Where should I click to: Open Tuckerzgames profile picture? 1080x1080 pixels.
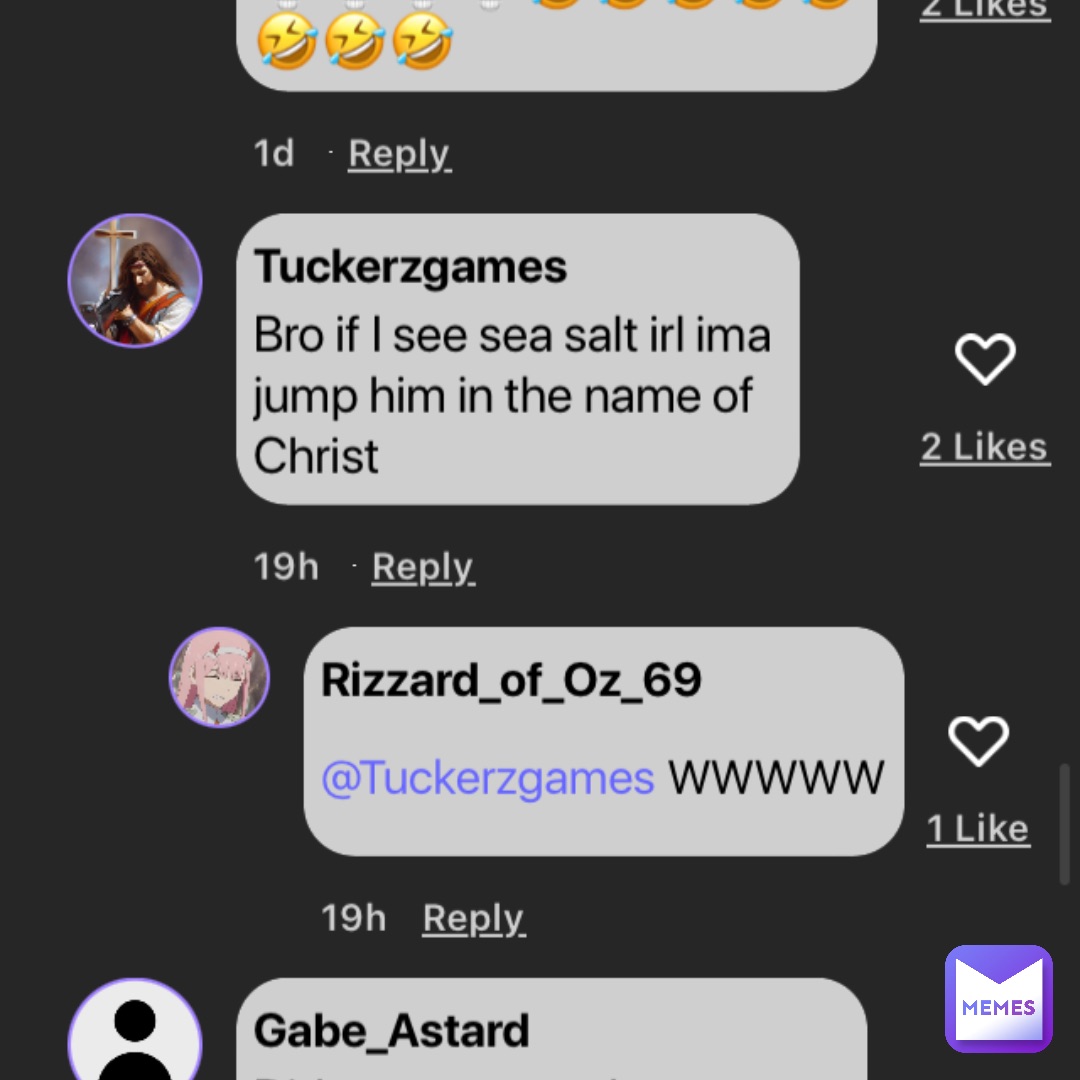pyautogui.click(x=135, y=281)
